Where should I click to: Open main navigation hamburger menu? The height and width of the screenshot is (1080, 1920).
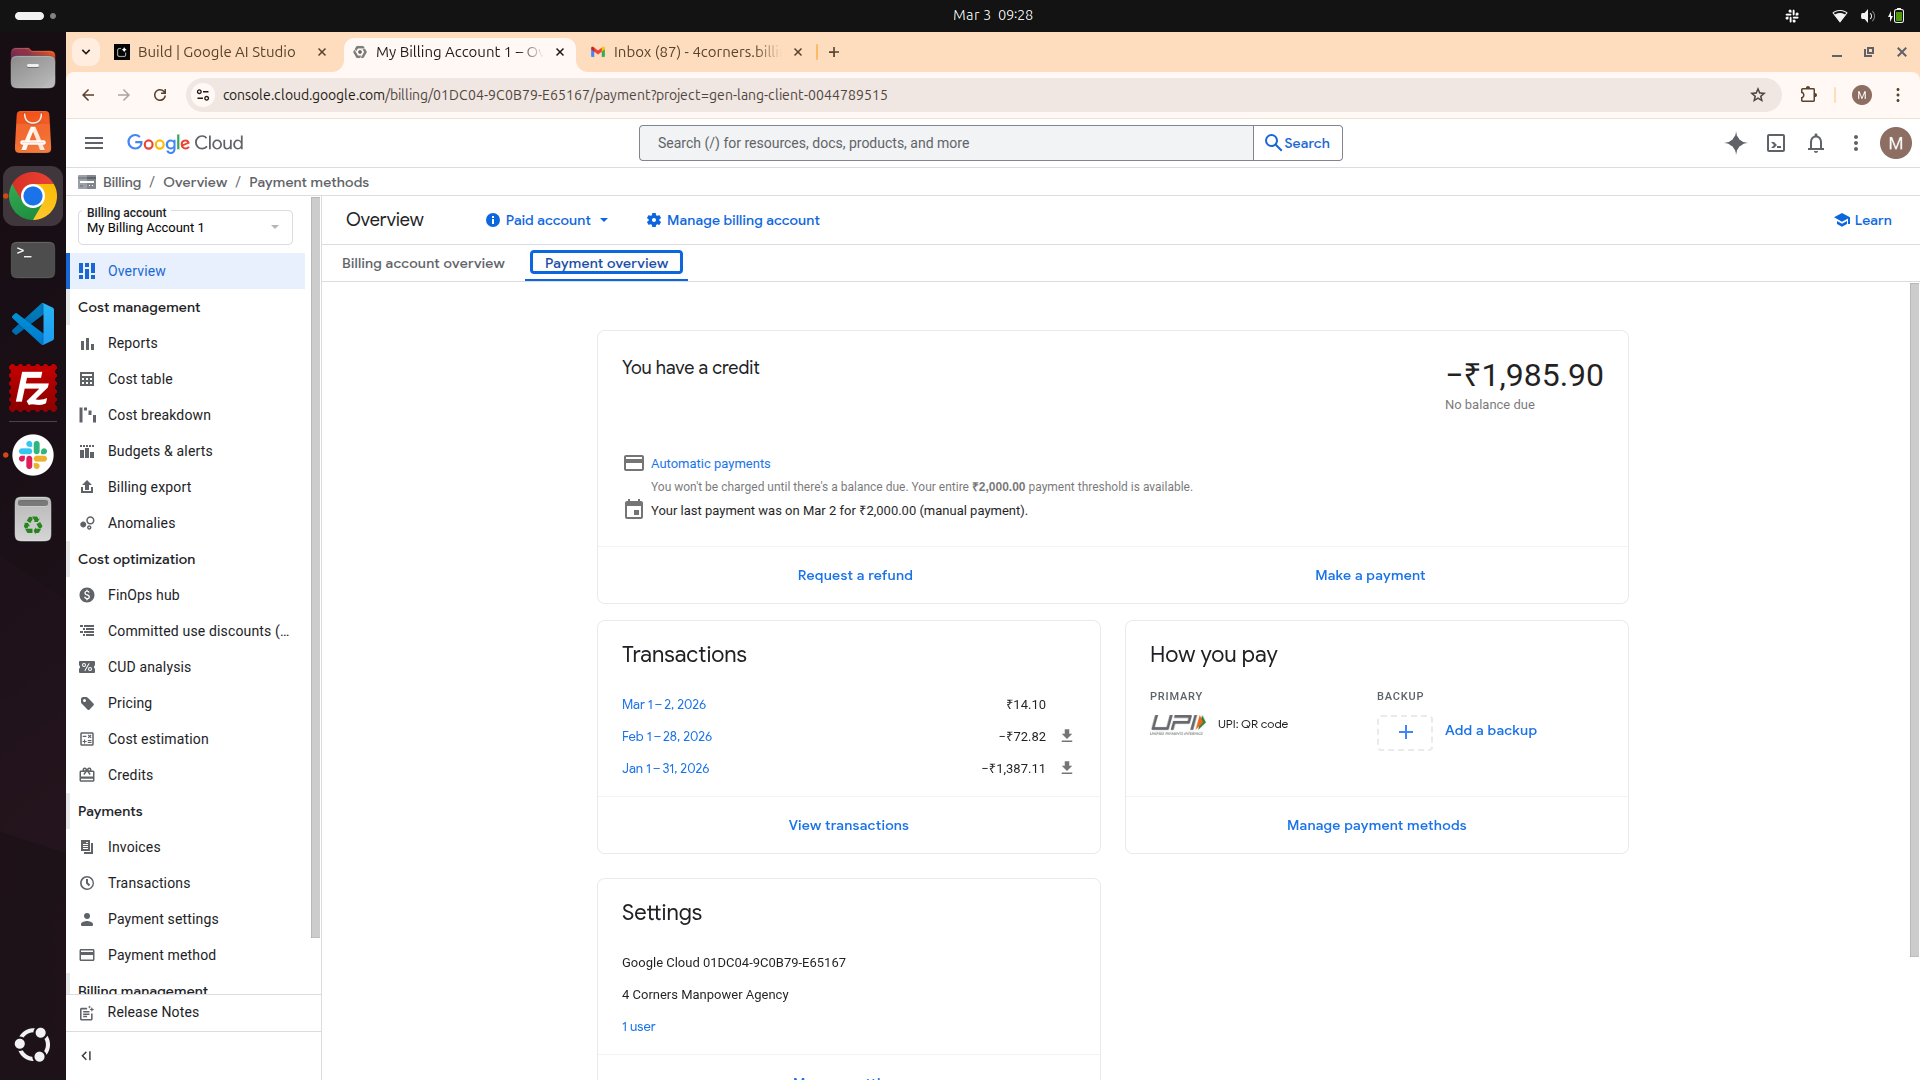tap(94, 143)
